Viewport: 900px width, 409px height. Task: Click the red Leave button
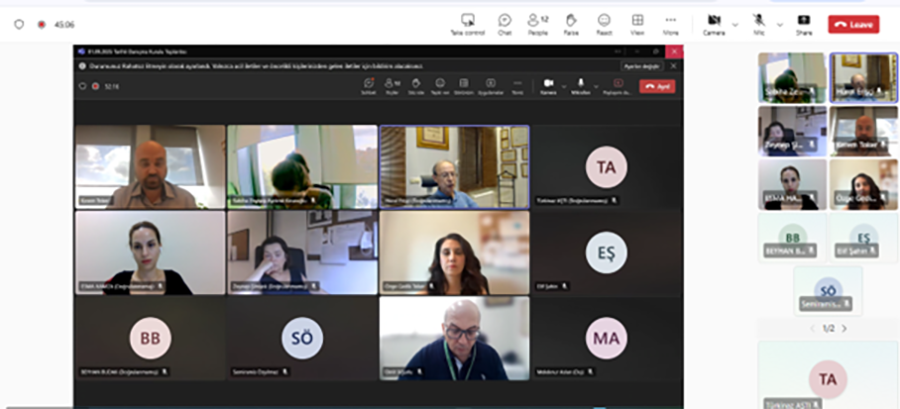(853, 24)
